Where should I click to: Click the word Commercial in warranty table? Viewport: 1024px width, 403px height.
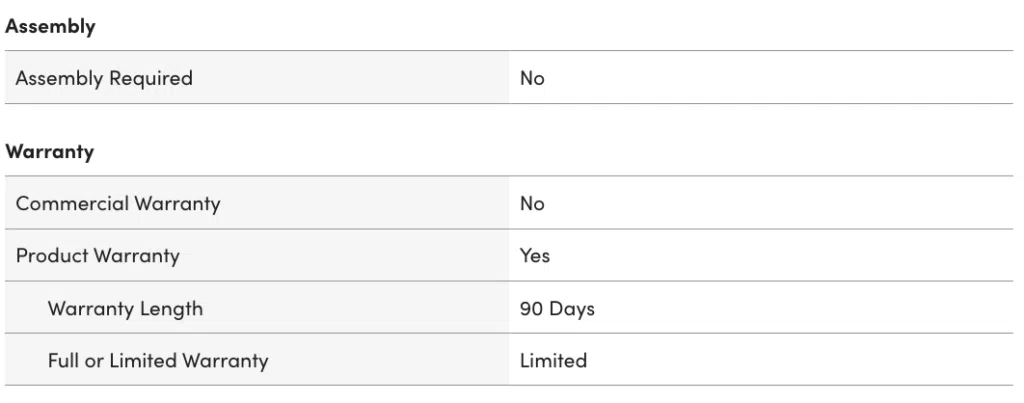[x=72, y=204]
